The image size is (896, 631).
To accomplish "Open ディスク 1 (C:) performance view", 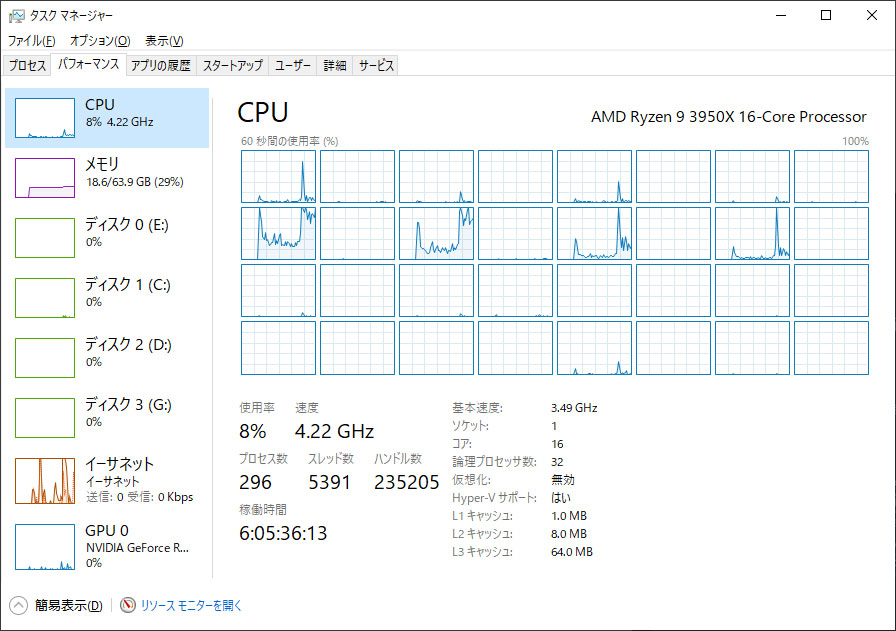I will click(107, 297).
